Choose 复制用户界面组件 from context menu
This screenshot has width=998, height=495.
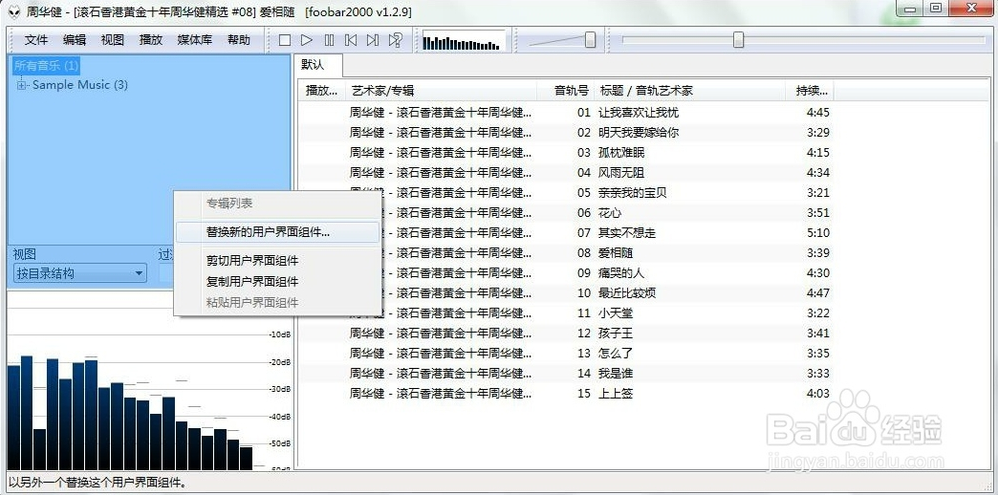[x=277, y=282]
